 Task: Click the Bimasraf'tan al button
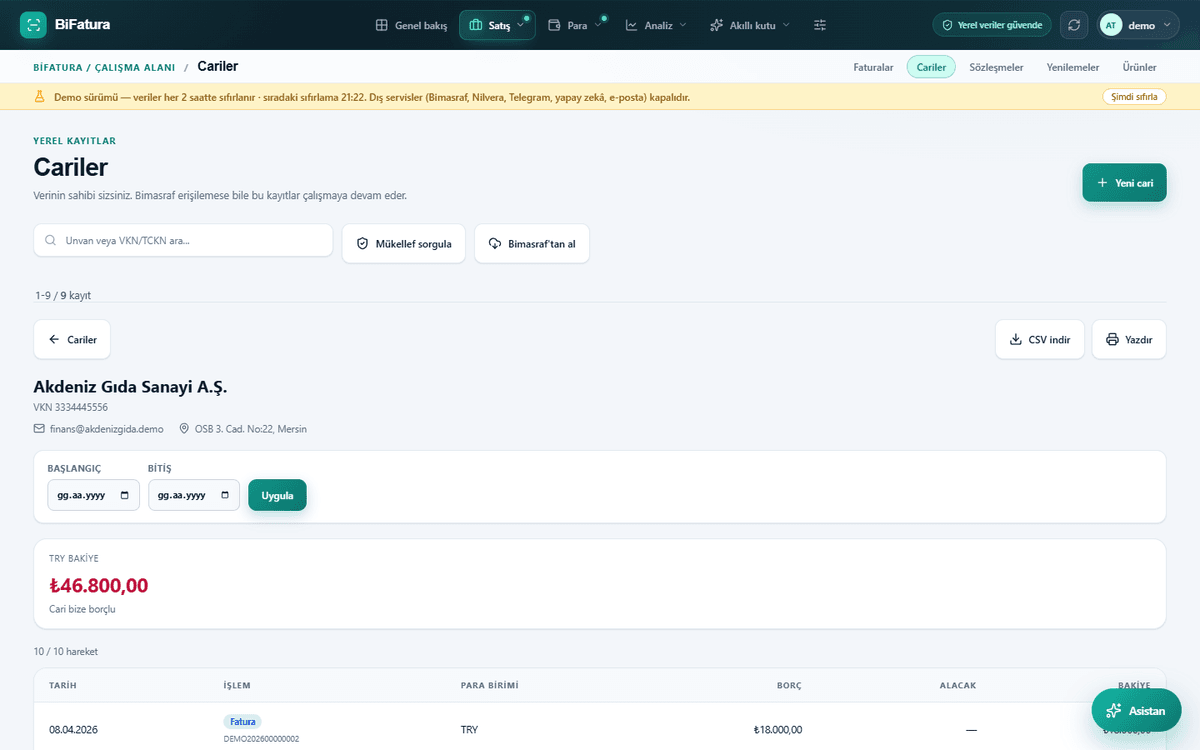coord(532,243)
